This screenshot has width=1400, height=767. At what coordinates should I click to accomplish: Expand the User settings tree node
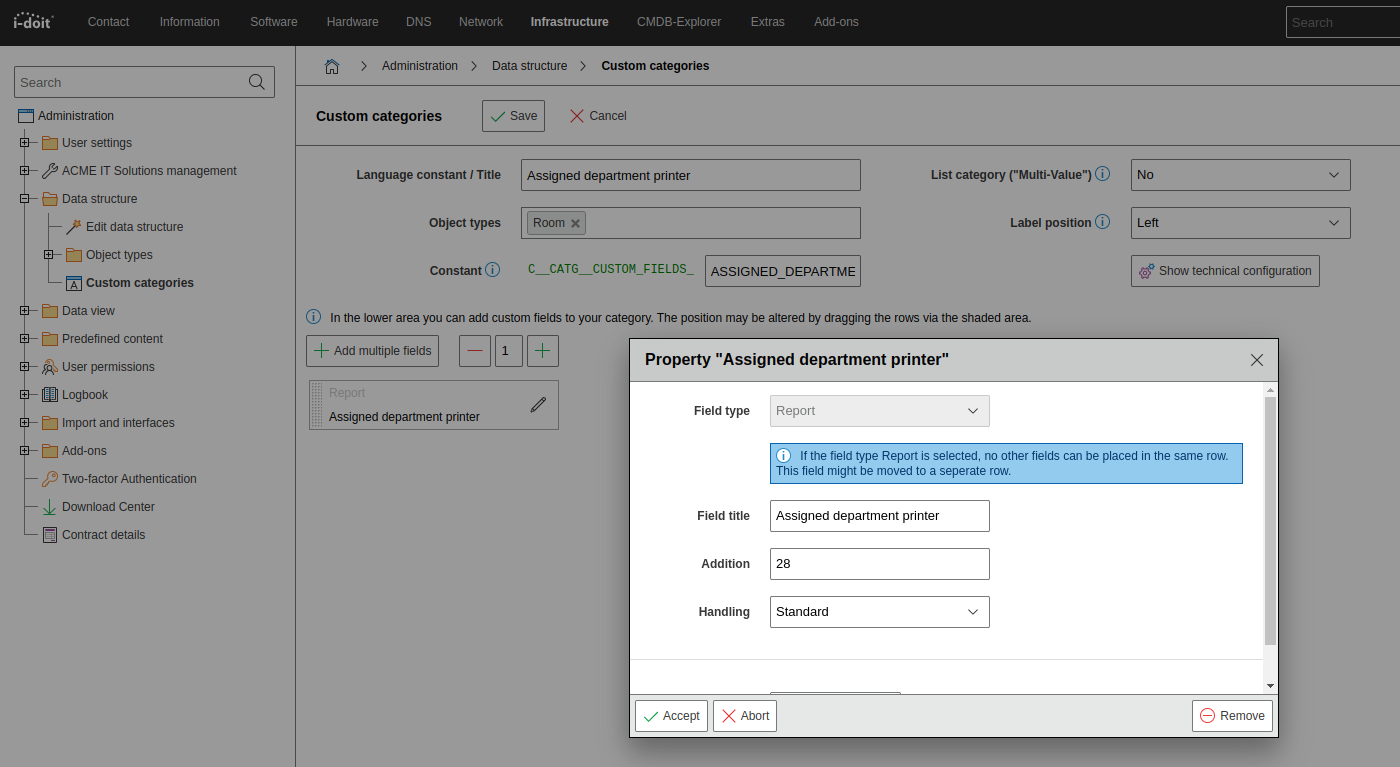(x=24, y=143)
